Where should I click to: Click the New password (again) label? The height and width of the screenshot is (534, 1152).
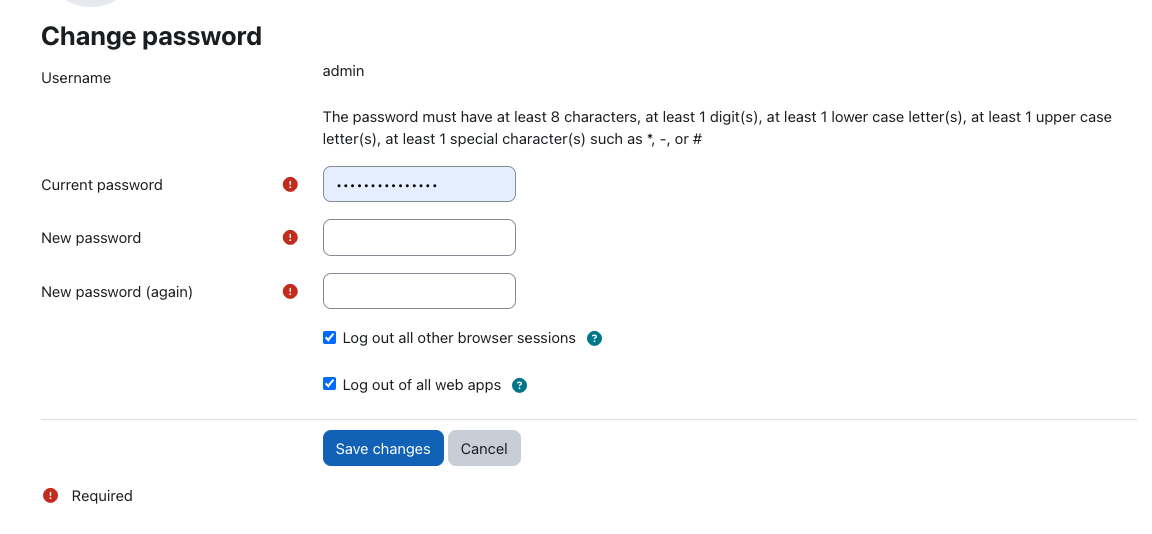pos(117,292)
